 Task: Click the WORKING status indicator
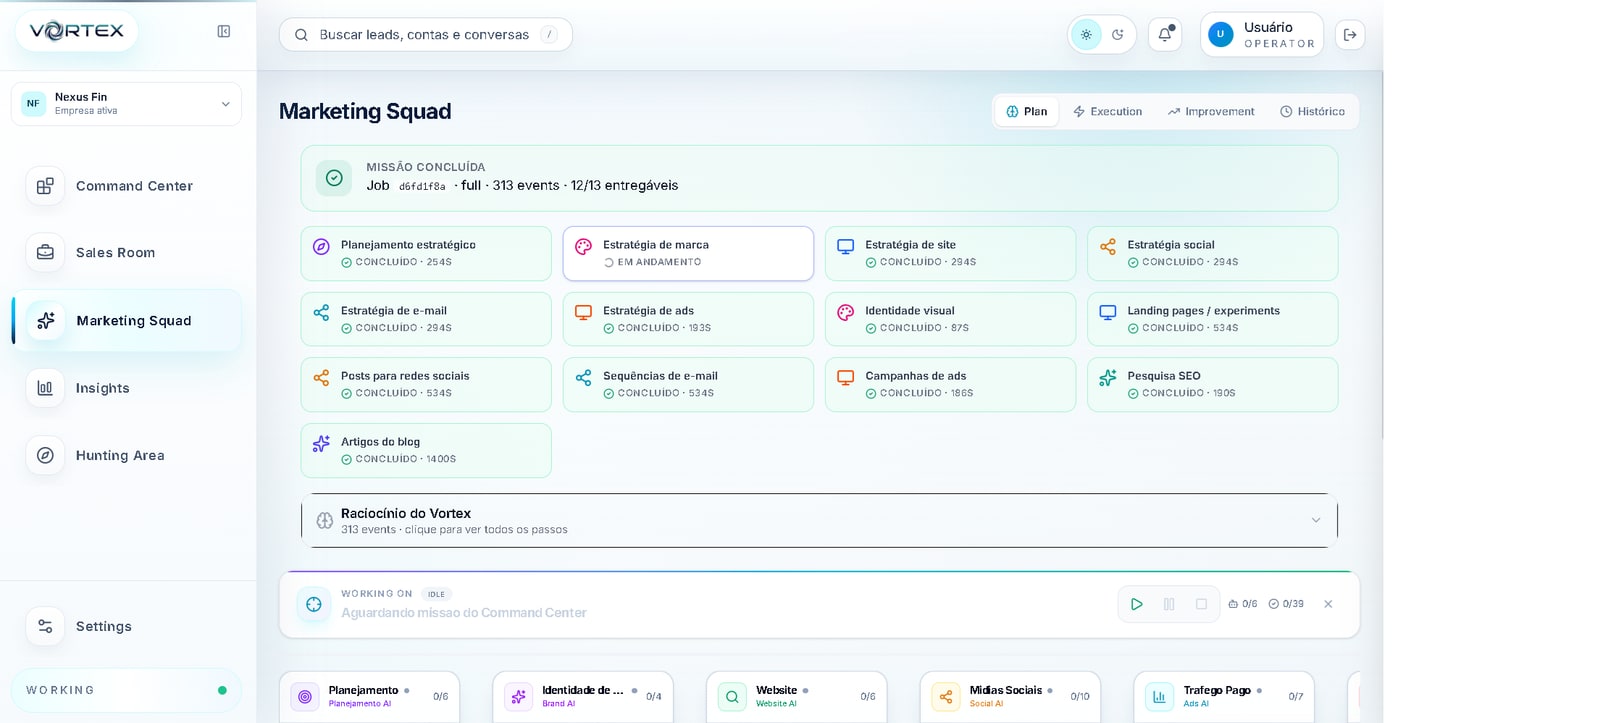[x=126, y=690]
